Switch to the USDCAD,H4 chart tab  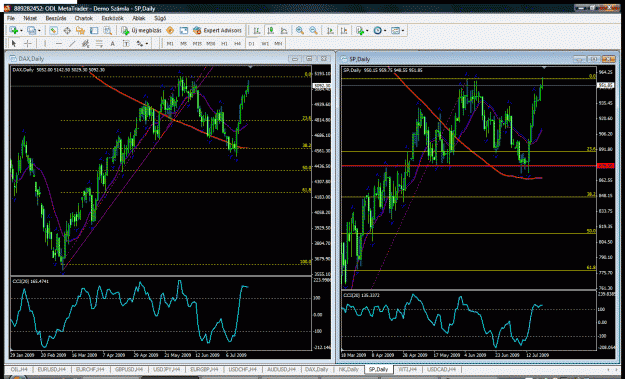tap(441, 369)
